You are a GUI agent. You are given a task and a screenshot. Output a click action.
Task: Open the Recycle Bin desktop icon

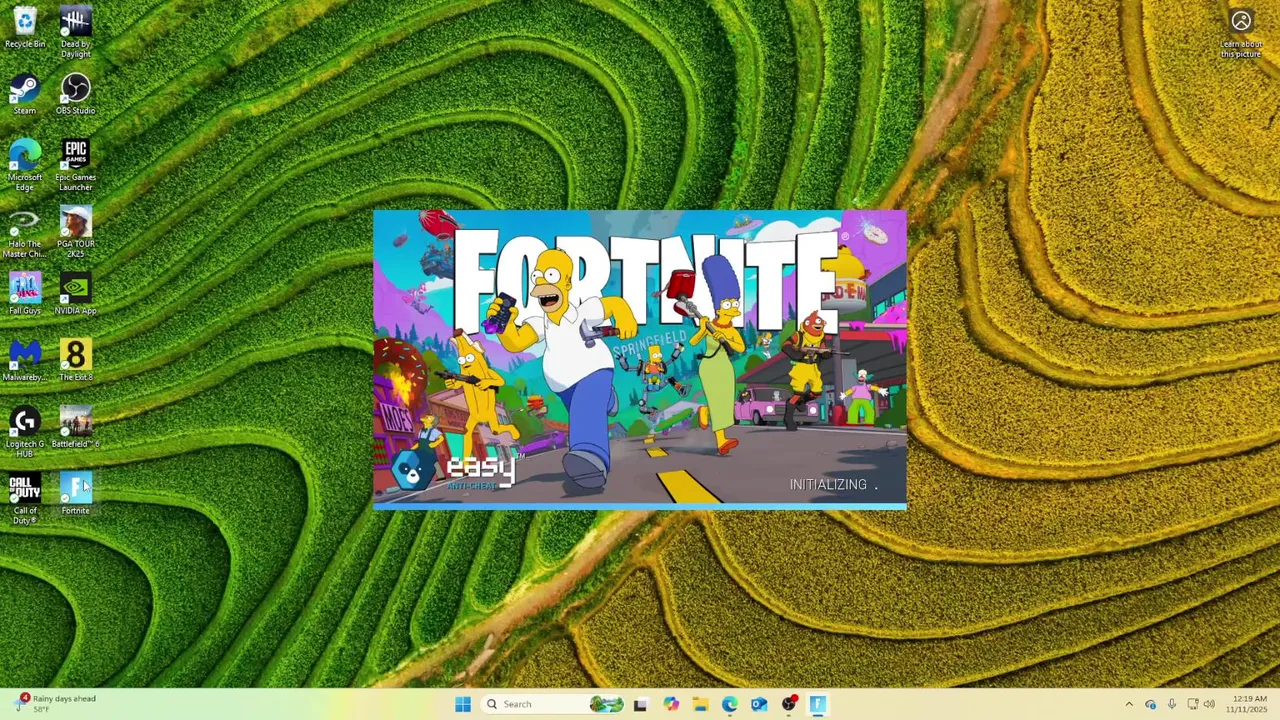pos(25,27)
